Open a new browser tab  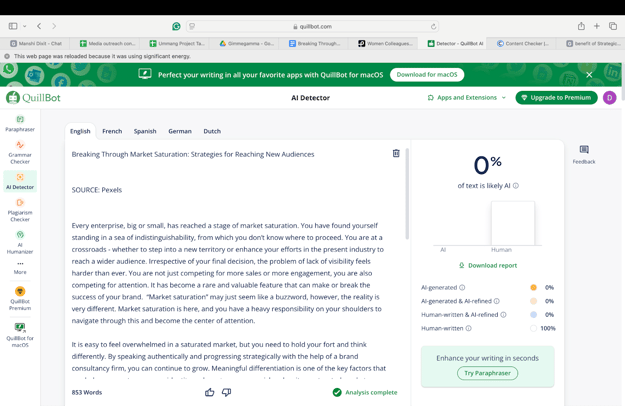(597, 26)
